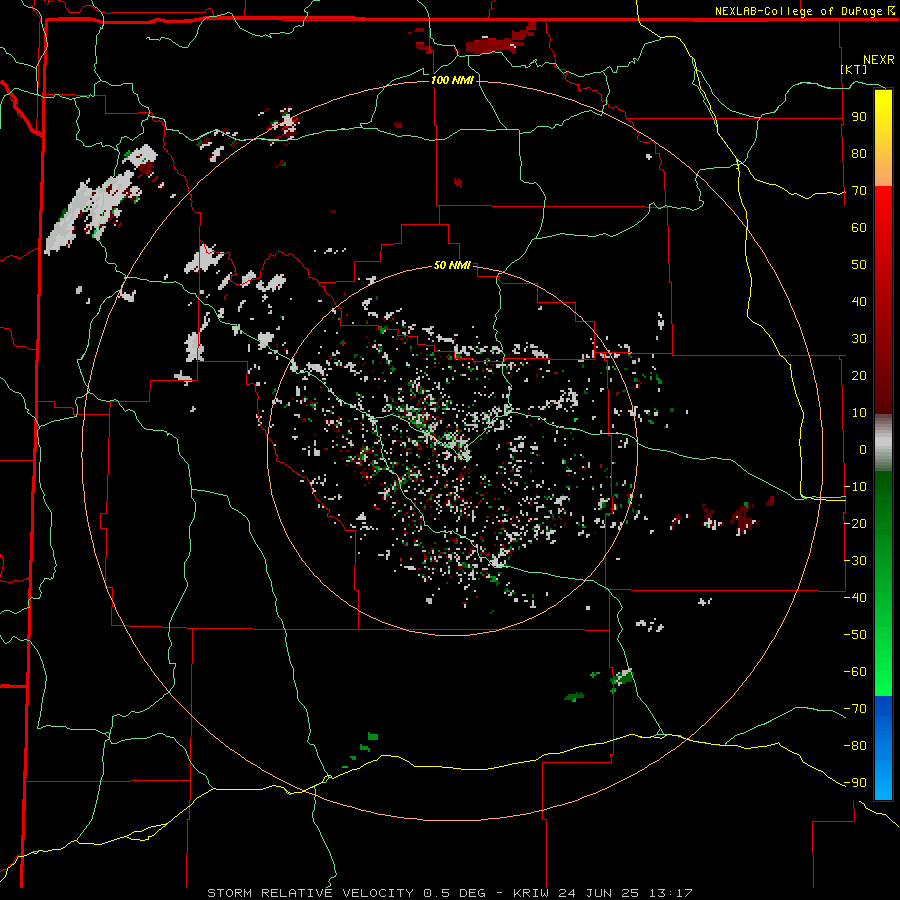Click the 10 value on the velocity scale
The width and height of the screenshot is (900, 900).
tap(859, 413)
